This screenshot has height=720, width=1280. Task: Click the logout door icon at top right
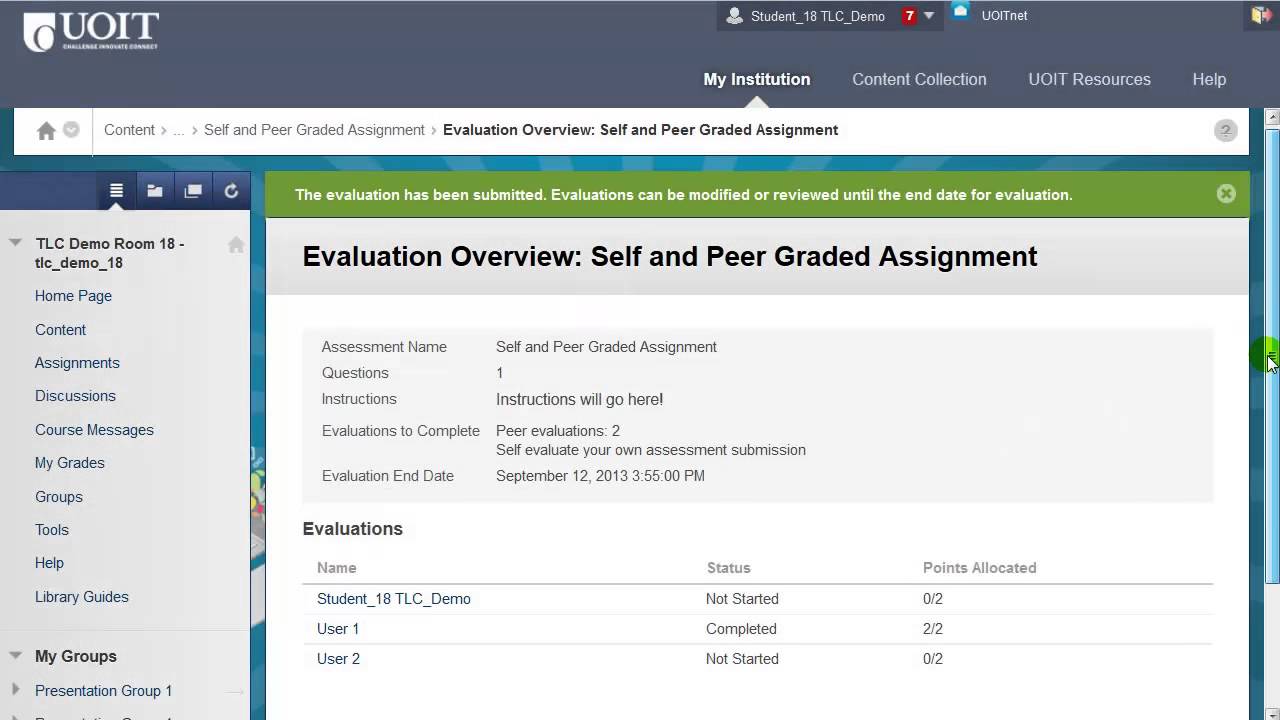tap(1260, 15)
